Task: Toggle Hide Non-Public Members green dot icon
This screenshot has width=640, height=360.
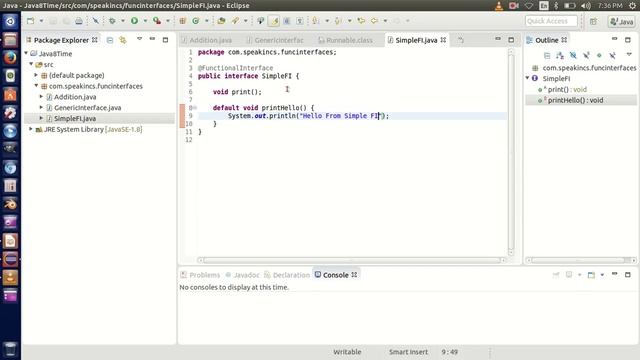Action: click(x=599, y=55)
